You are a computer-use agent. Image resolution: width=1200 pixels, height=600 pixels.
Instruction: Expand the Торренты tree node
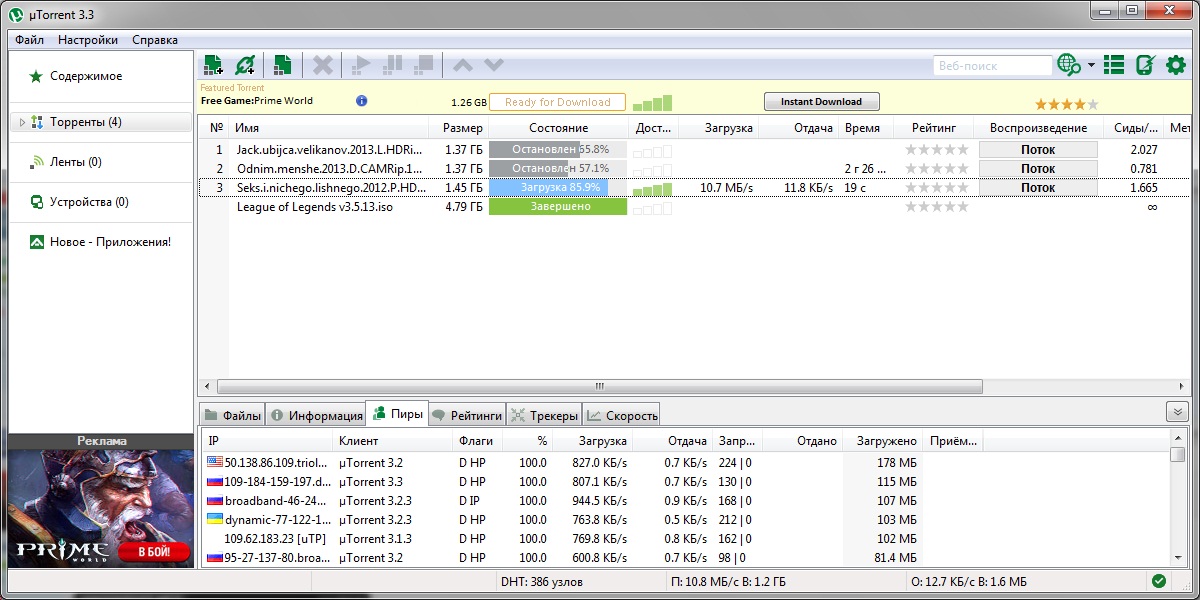point(22,122)
